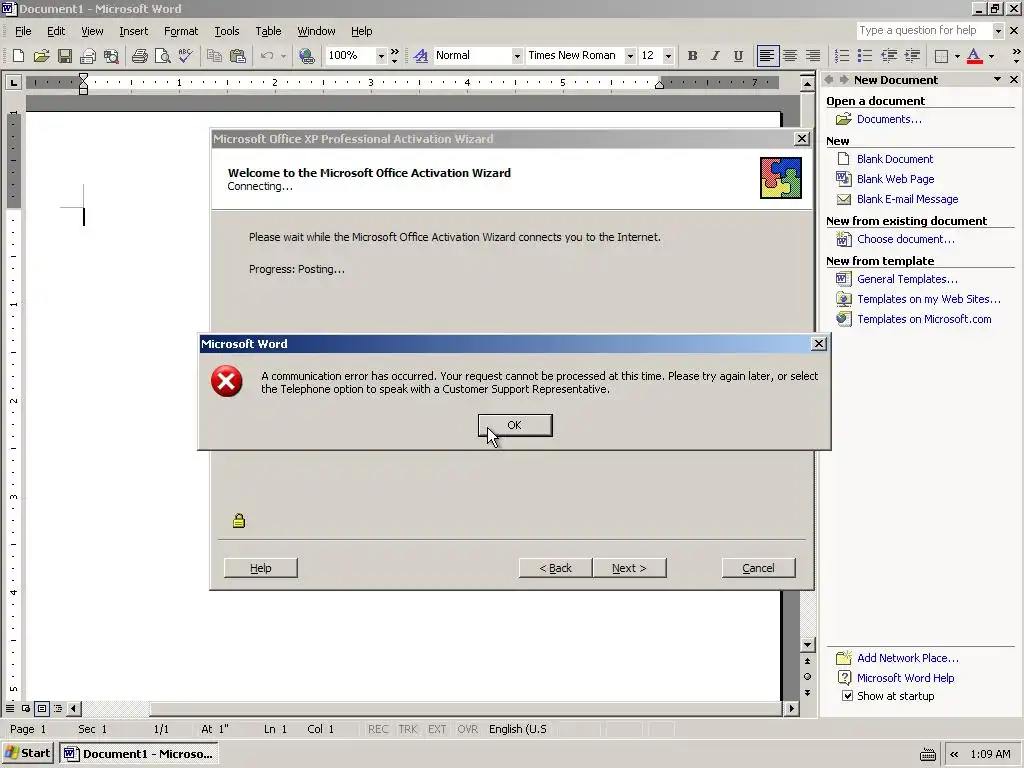Click the Paste clipboard toolbar icon
This screenshot has width=1024, height=768.
pyautogui.click(x=238, y=56)
